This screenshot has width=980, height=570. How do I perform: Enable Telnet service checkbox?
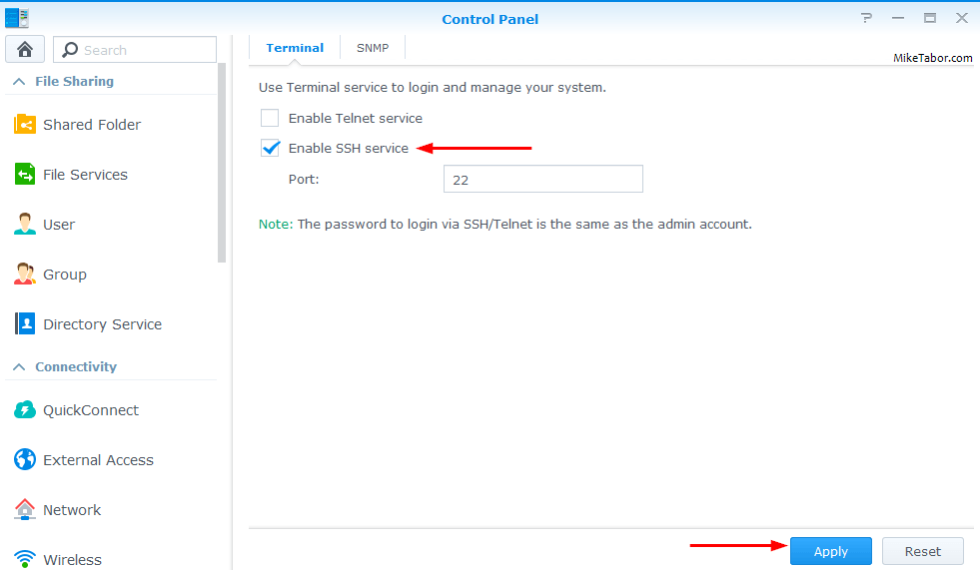[270, 118]
